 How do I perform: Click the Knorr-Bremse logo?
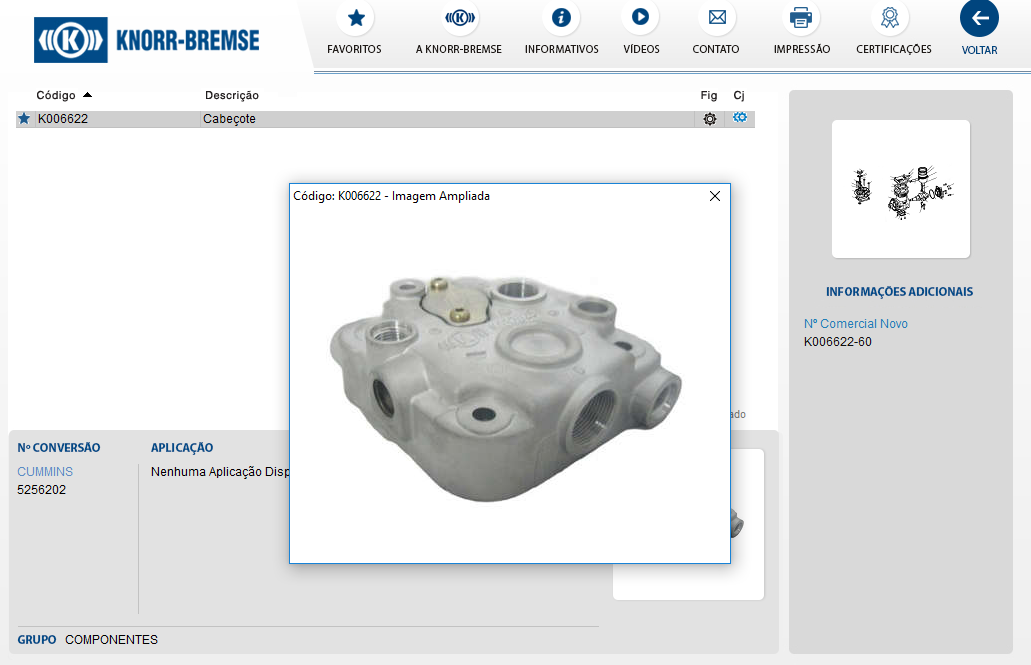click(x=147, y=40)
